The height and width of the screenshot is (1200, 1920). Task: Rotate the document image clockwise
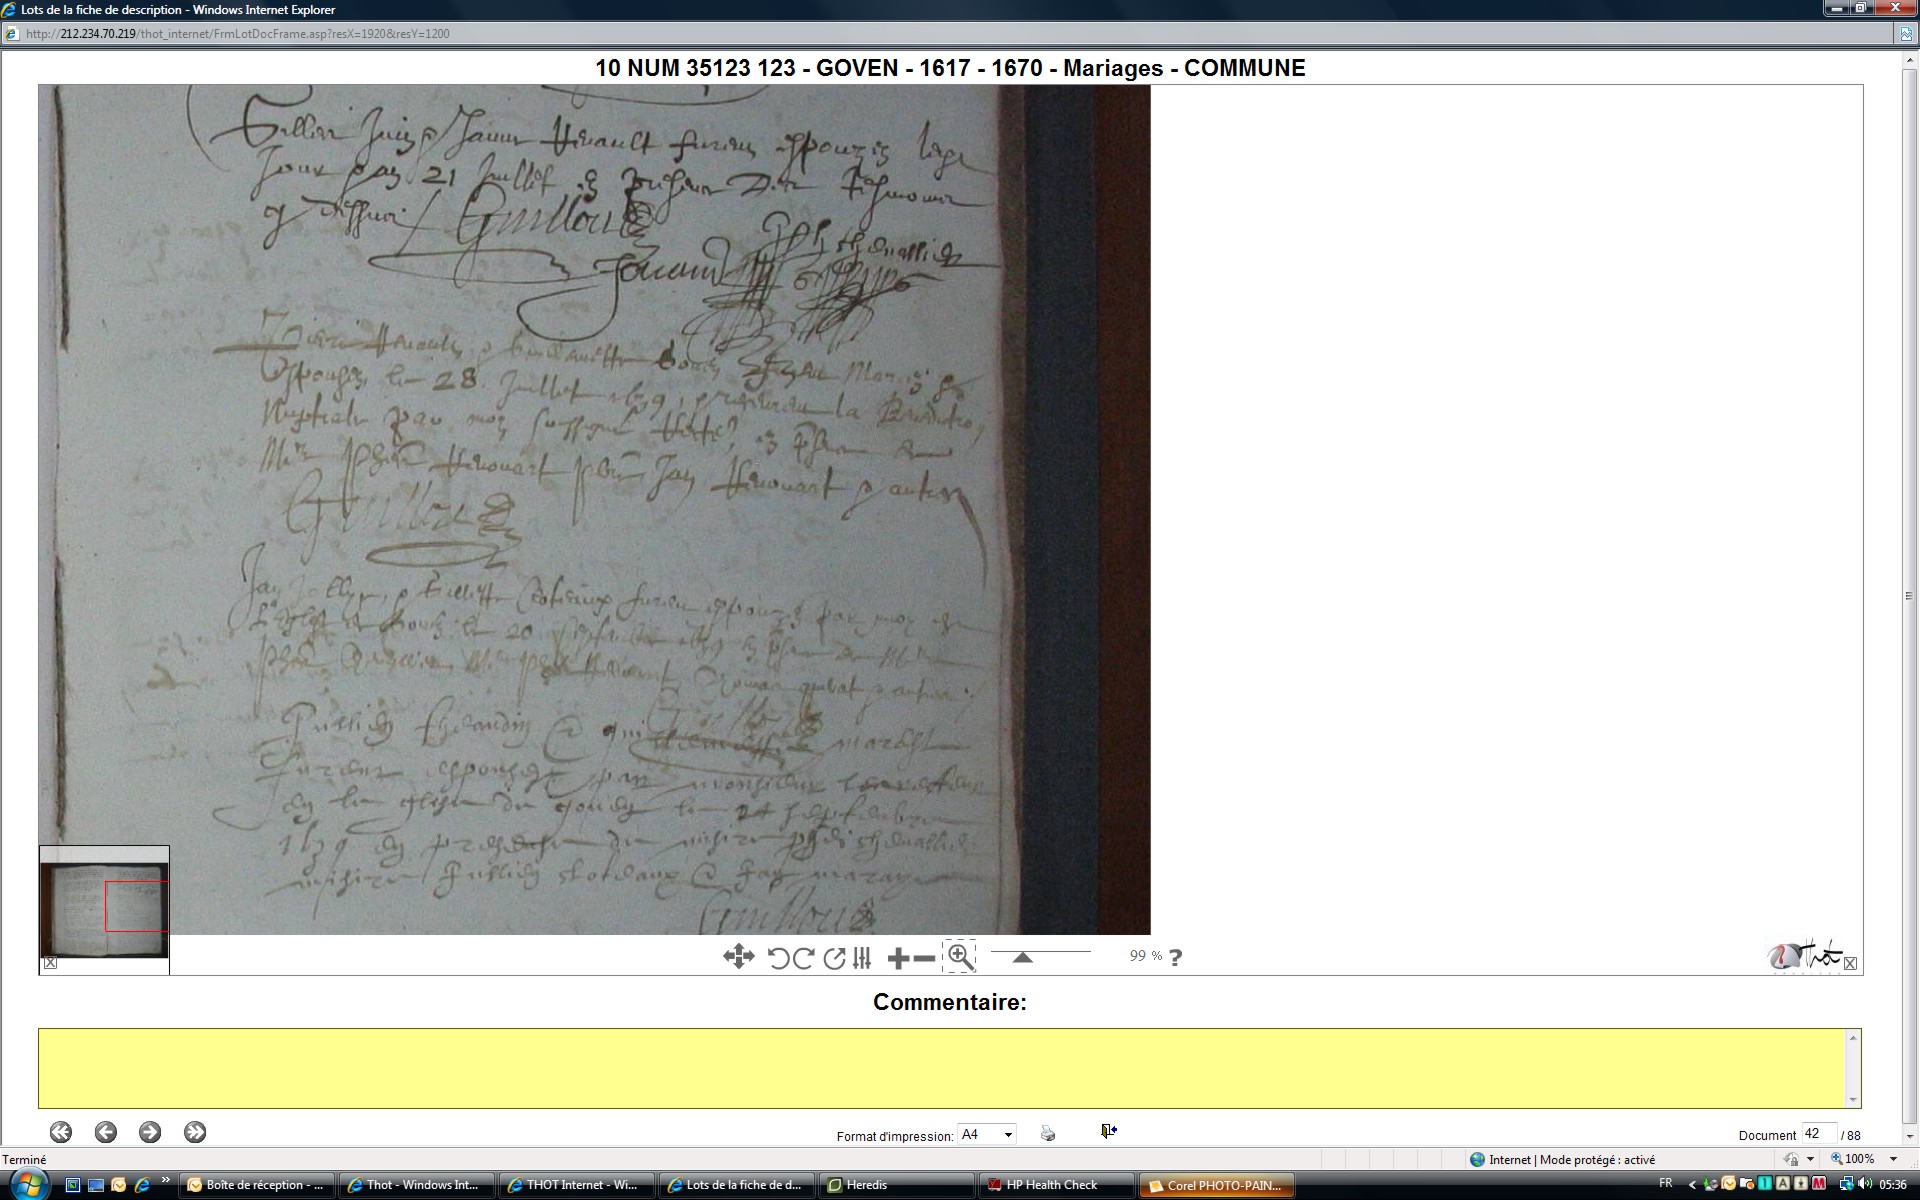coord(803,958)
